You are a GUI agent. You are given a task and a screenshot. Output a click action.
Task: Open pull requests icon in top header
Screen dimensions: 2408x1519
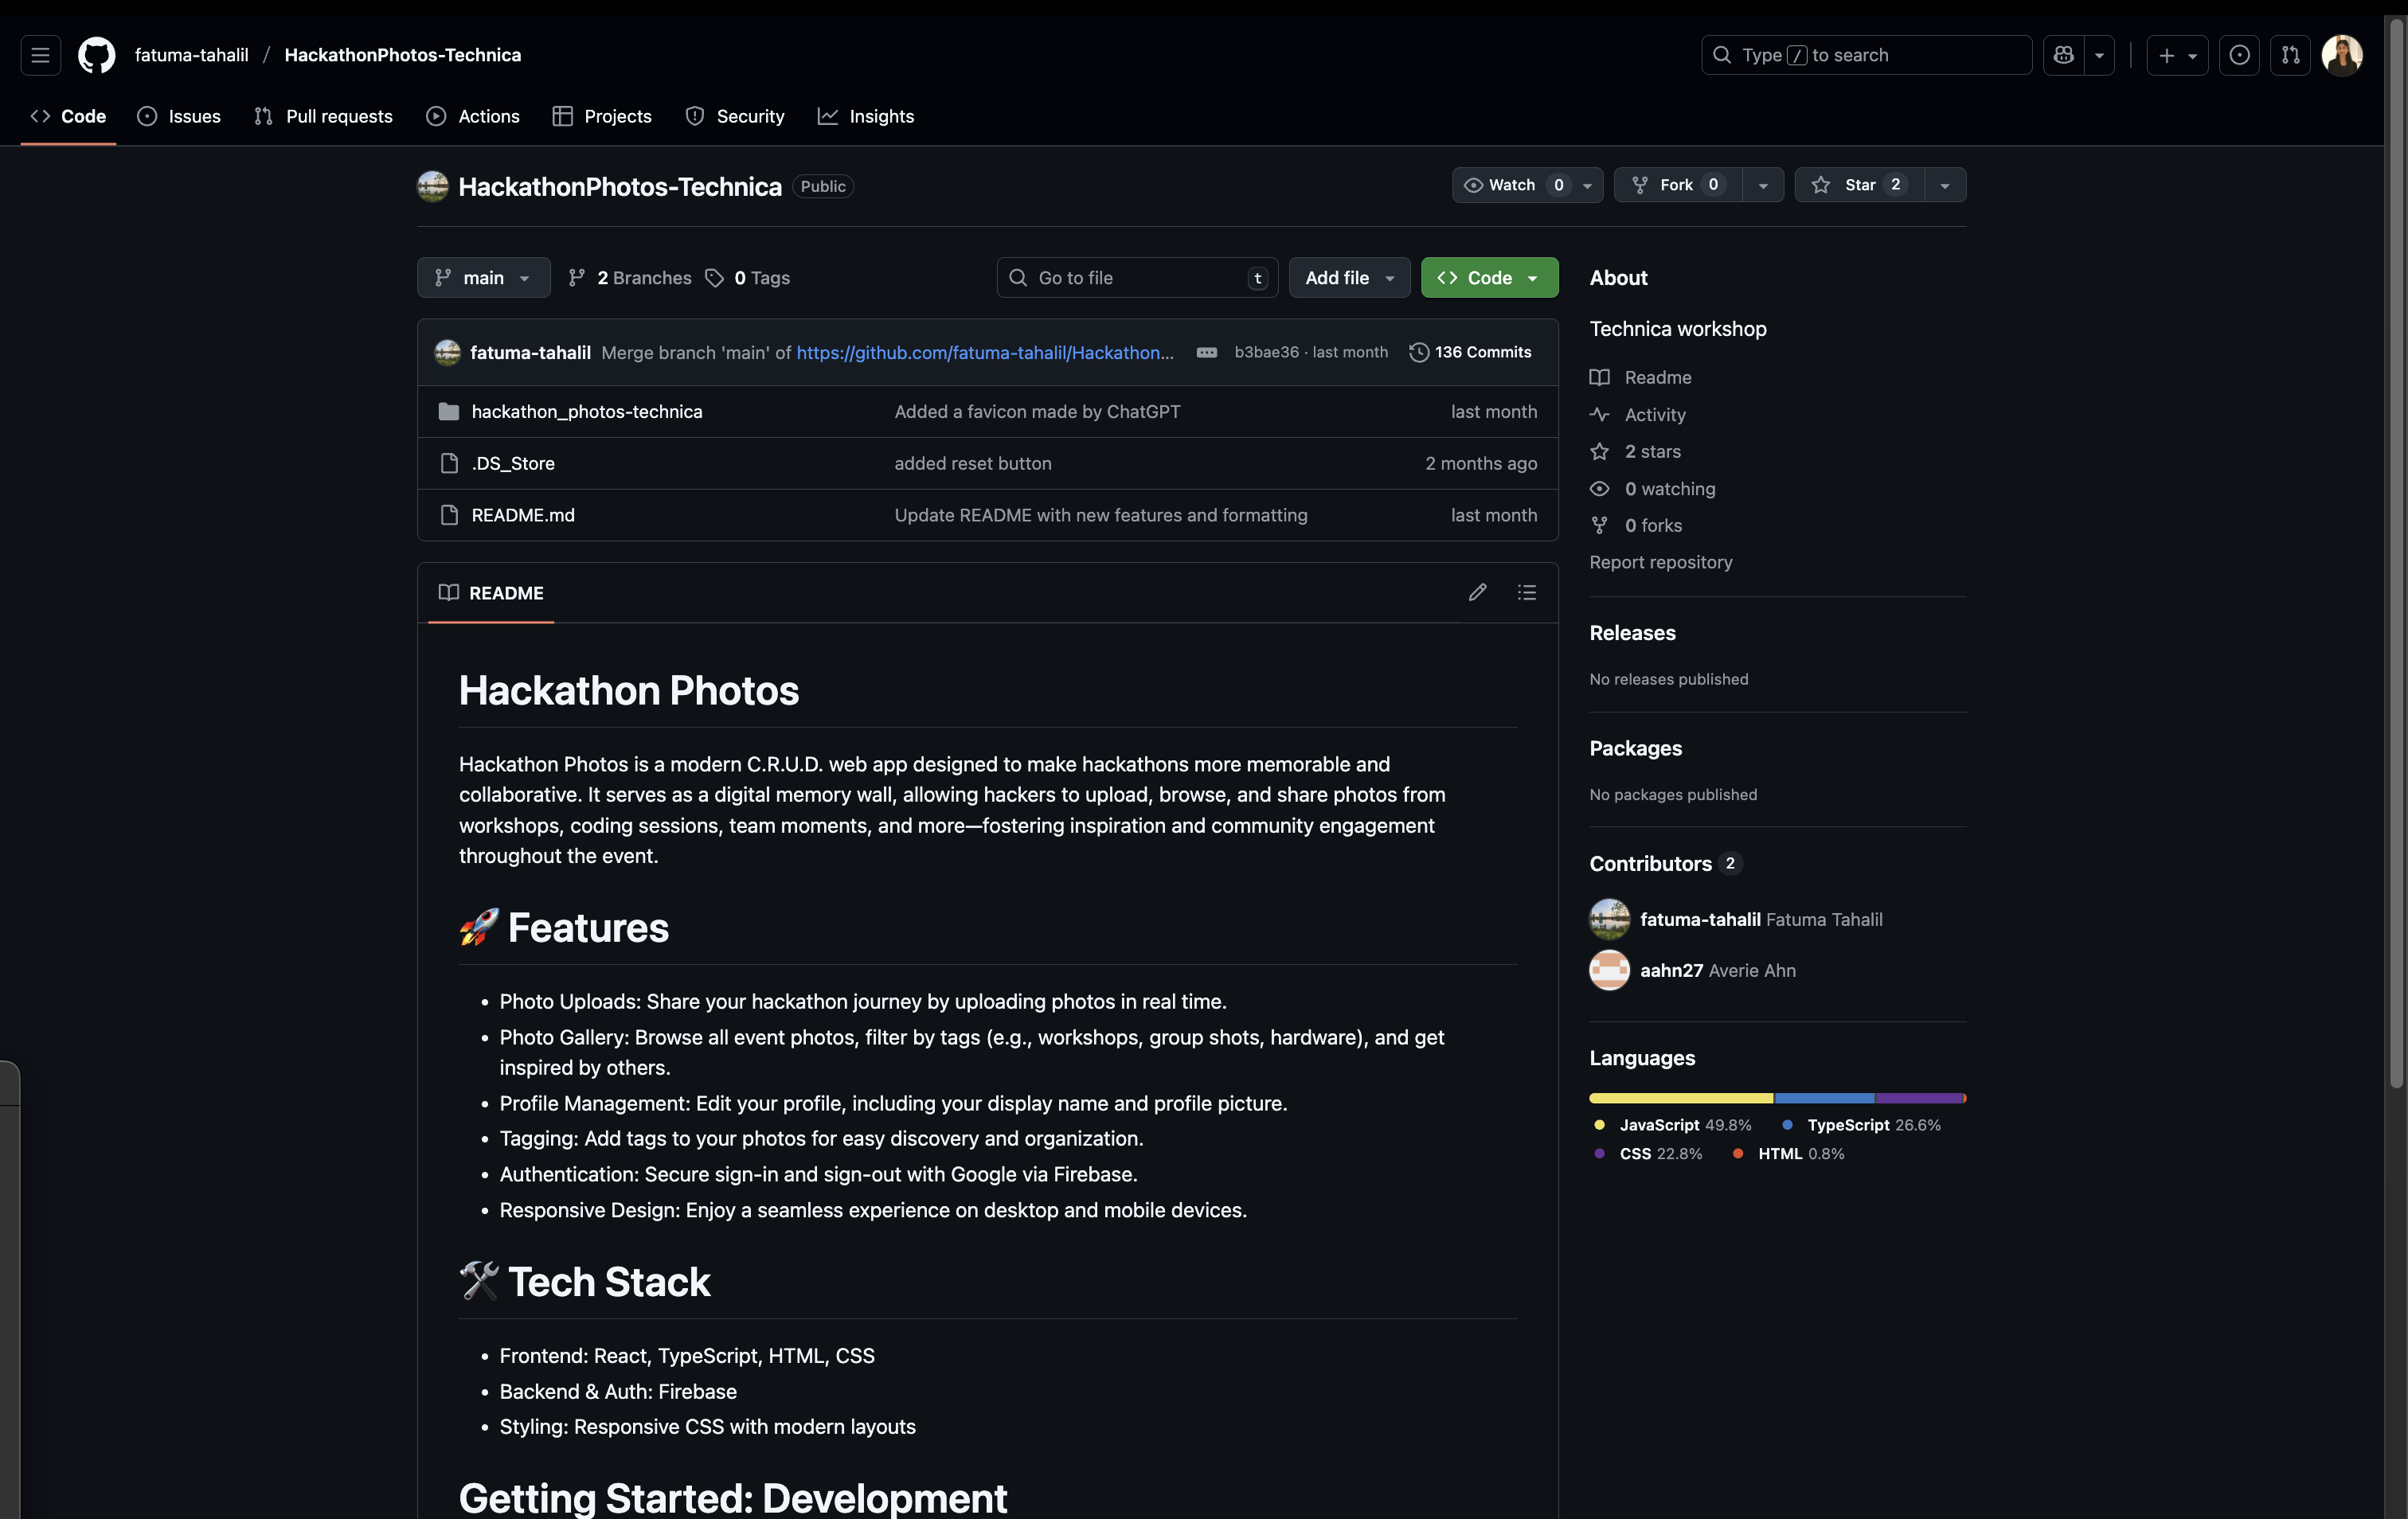2290,55
